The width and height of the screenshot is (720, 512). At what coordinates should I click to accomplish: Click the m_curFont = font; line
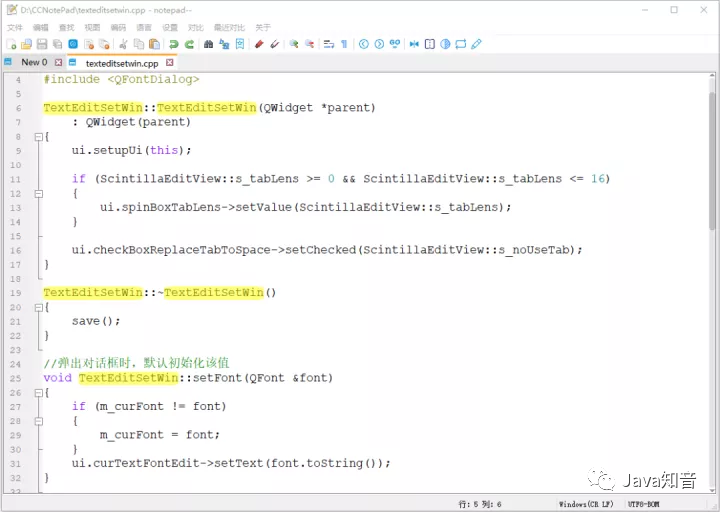pos(160,435)
